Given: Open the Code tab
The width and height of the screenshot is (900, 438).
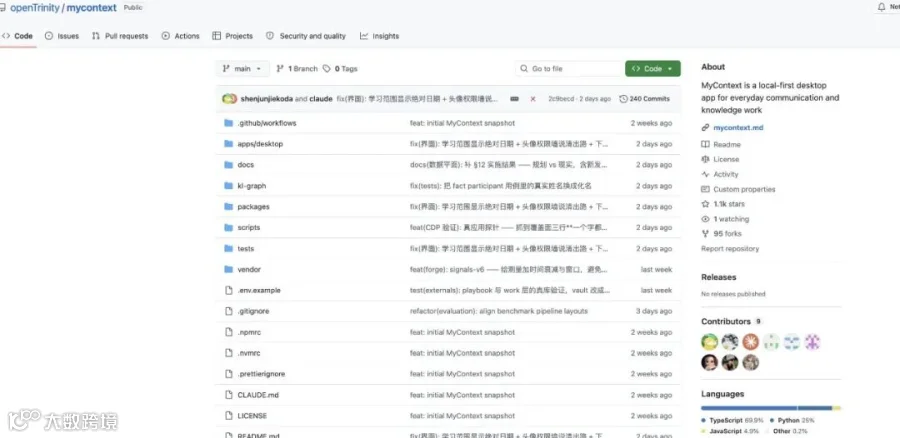Looking at the screenshot, I should [x=17, y=36].
